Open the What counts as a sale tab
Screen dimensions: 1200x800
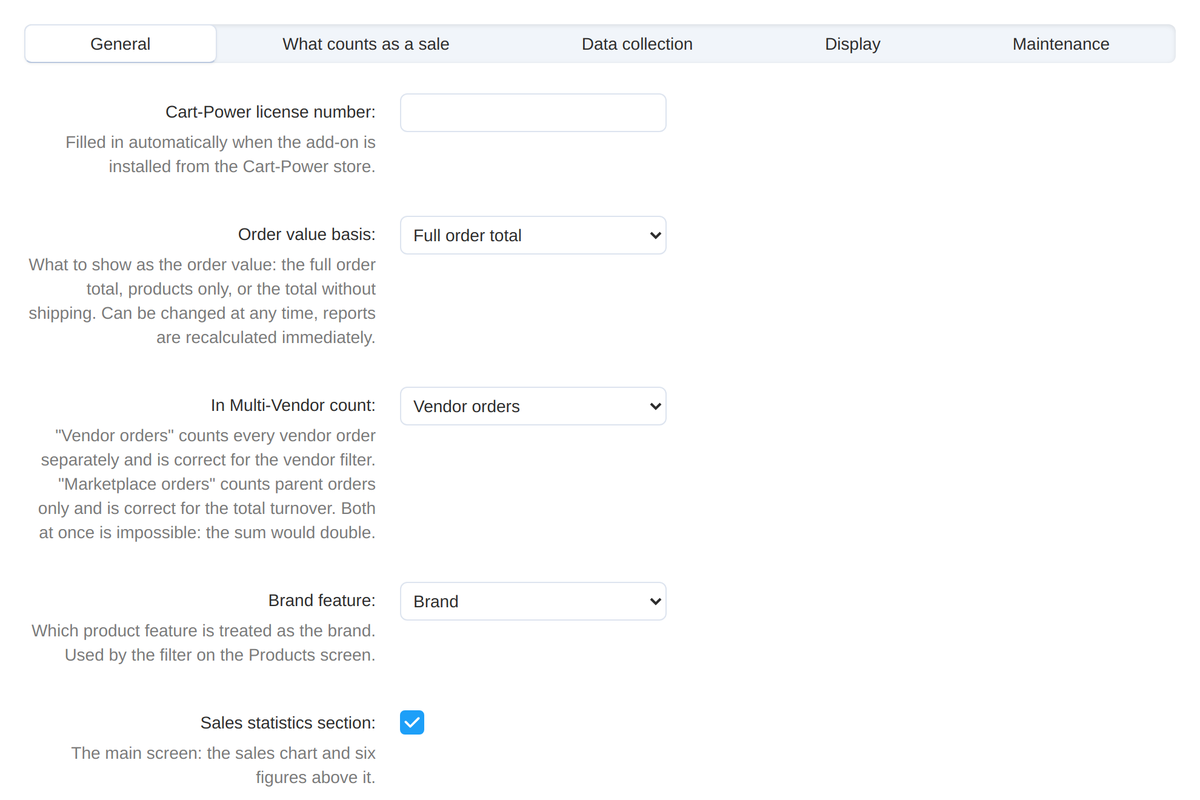(366, 44)
